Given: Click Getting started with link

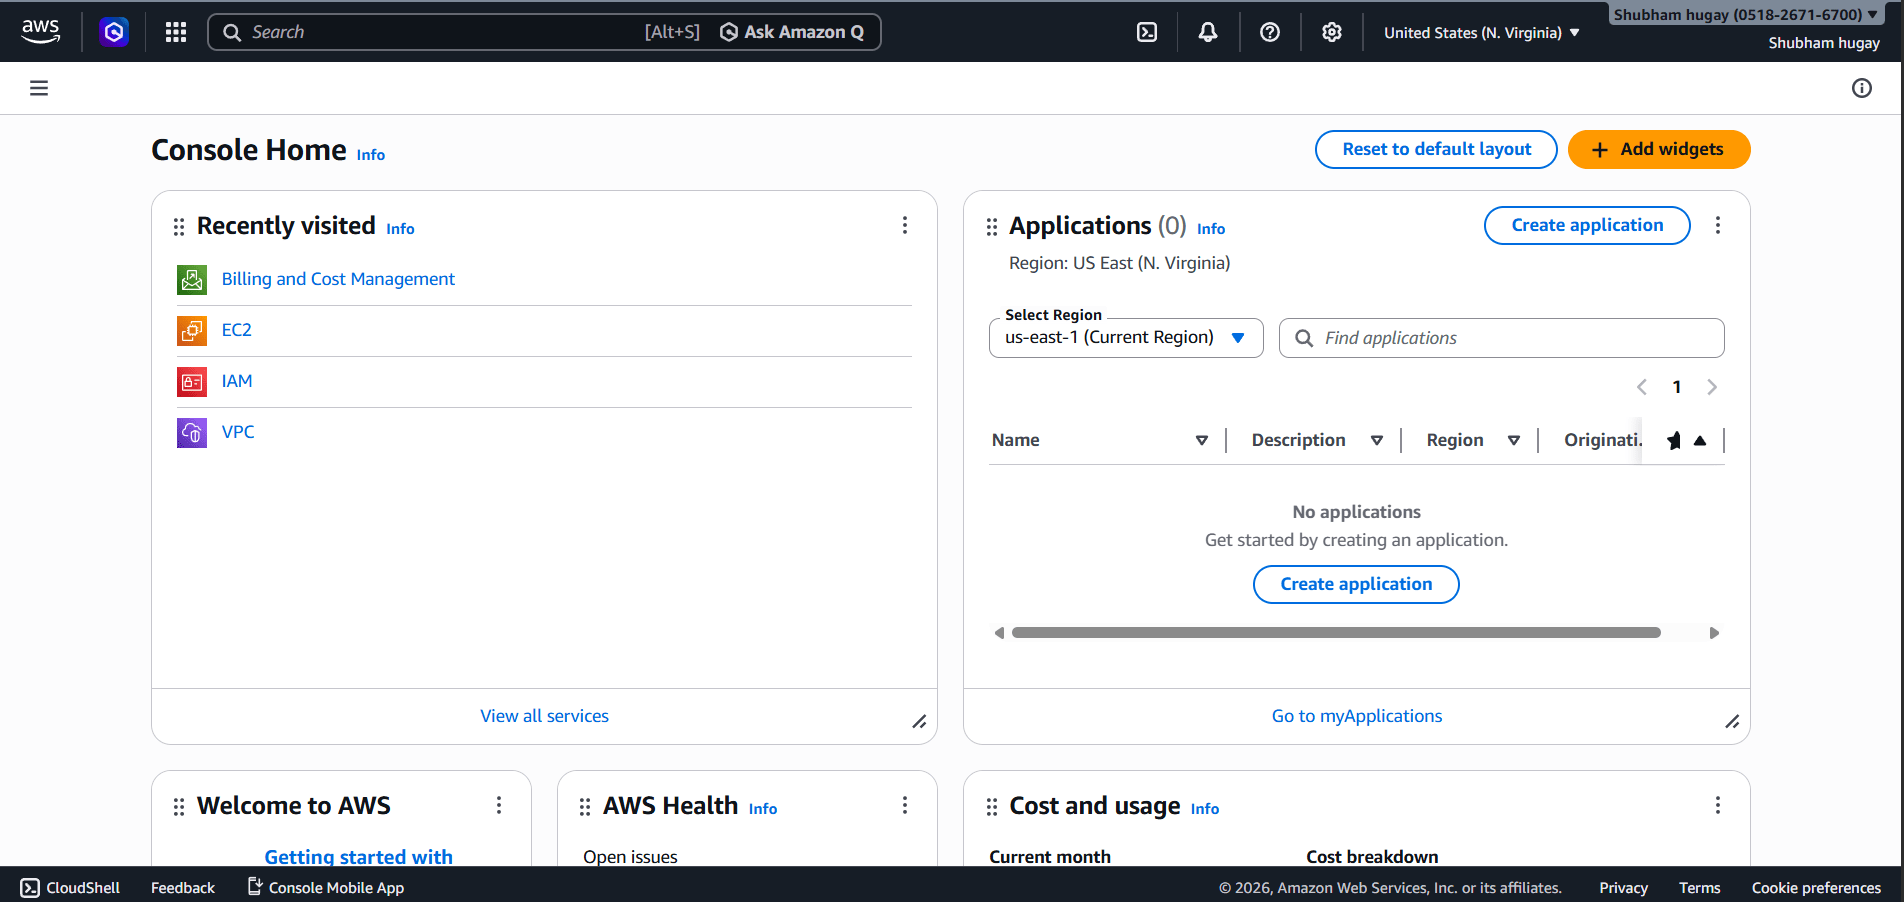Looking at the screenshot, I should [358, 856].
